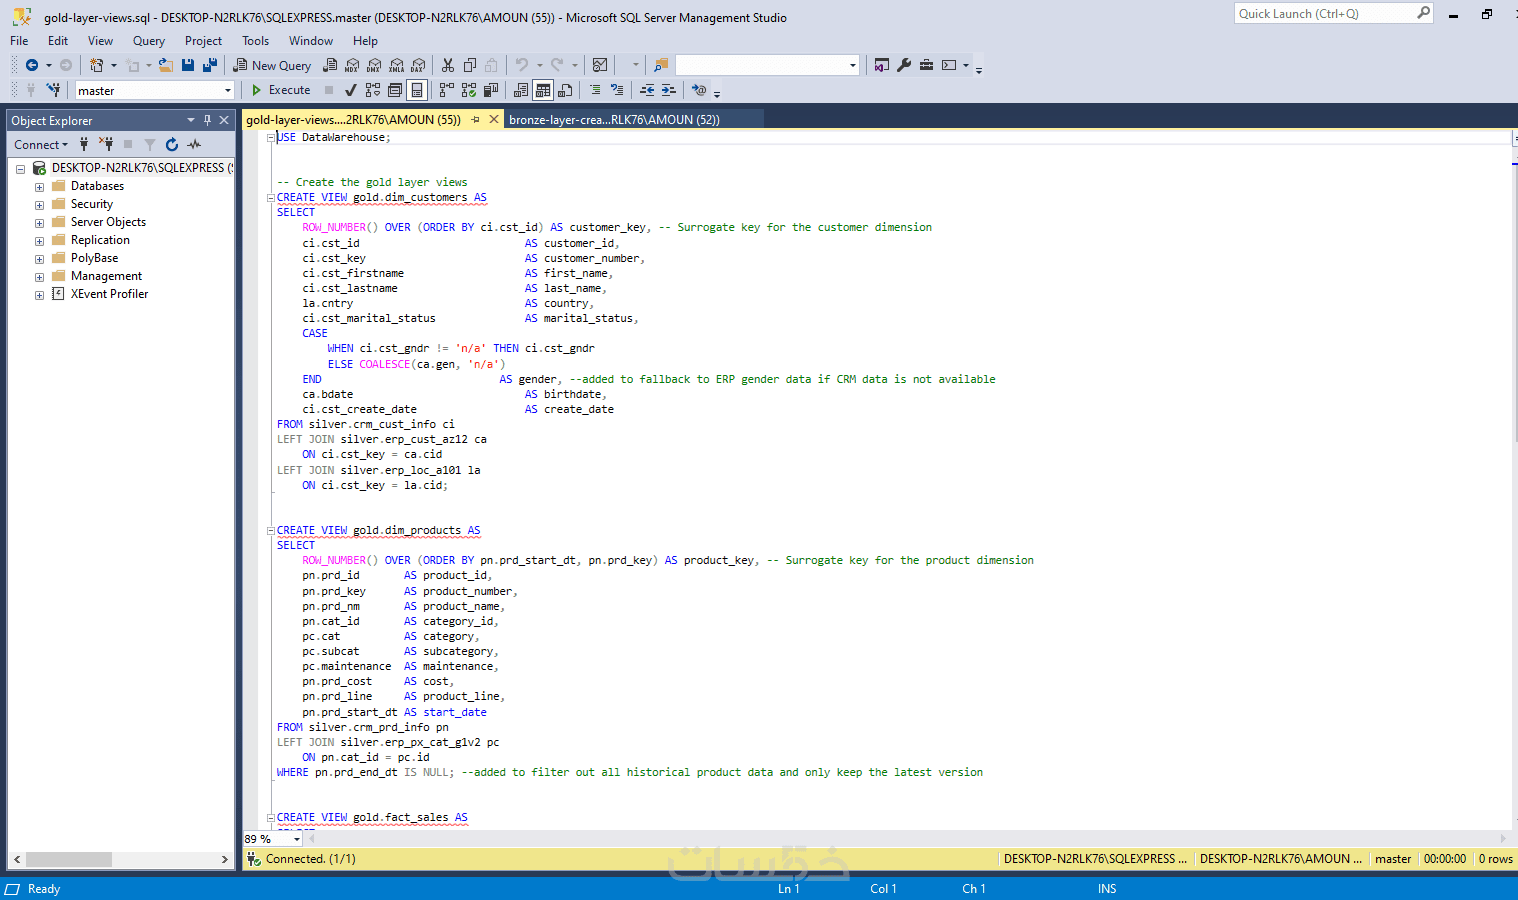Click the Quick Launch search field
1518x900 pixels.
click(x=1334, y=13)
